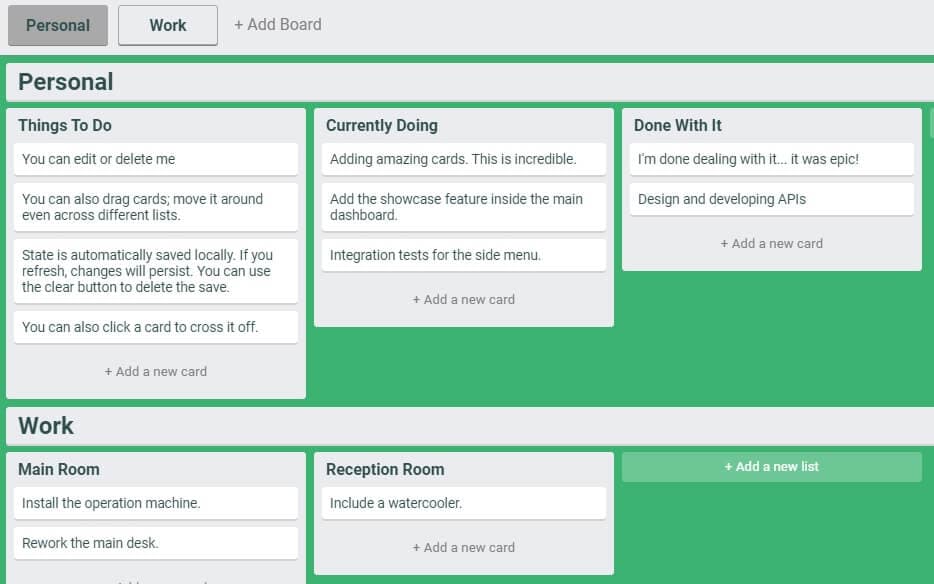
Task: Click the 'Add the showcase feature' card
Action: click(464, 207)
